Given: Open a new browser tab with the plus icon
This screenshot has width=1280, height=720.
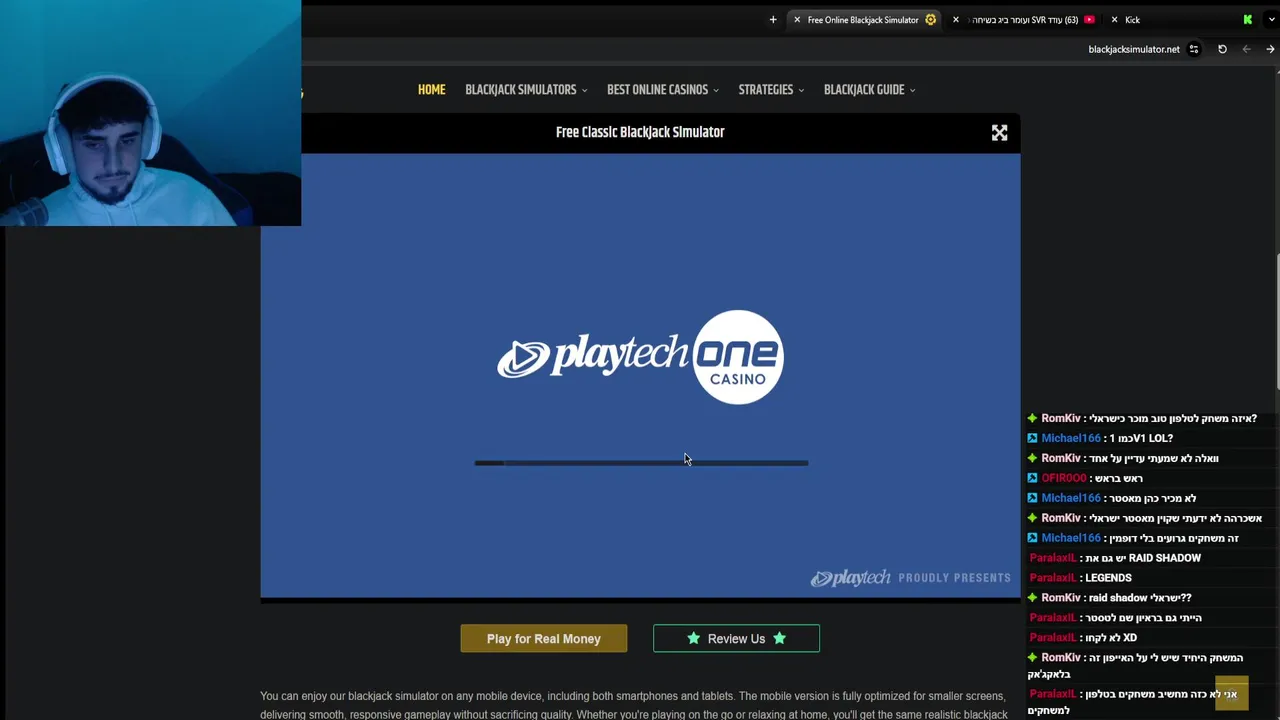Looking at the screenshot, I should click(773, 20).
